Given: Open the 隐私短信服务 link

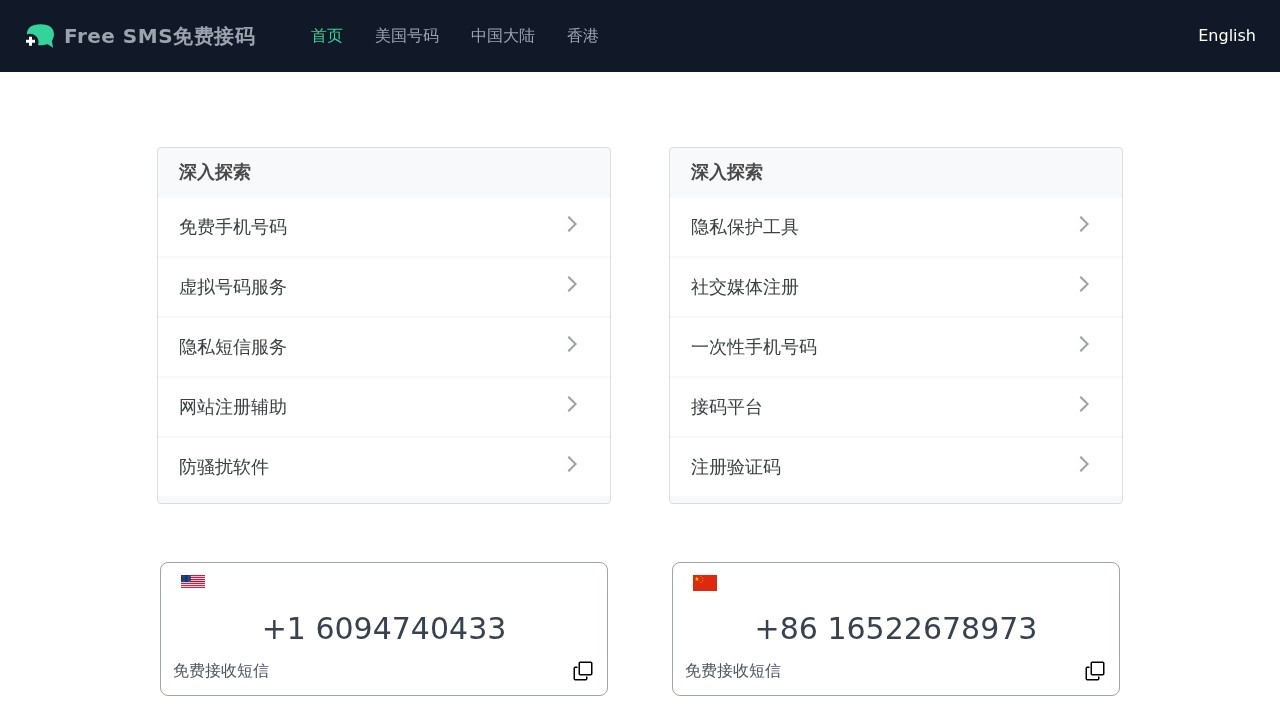Looking at the screenshot, I should tap(233, 347).
